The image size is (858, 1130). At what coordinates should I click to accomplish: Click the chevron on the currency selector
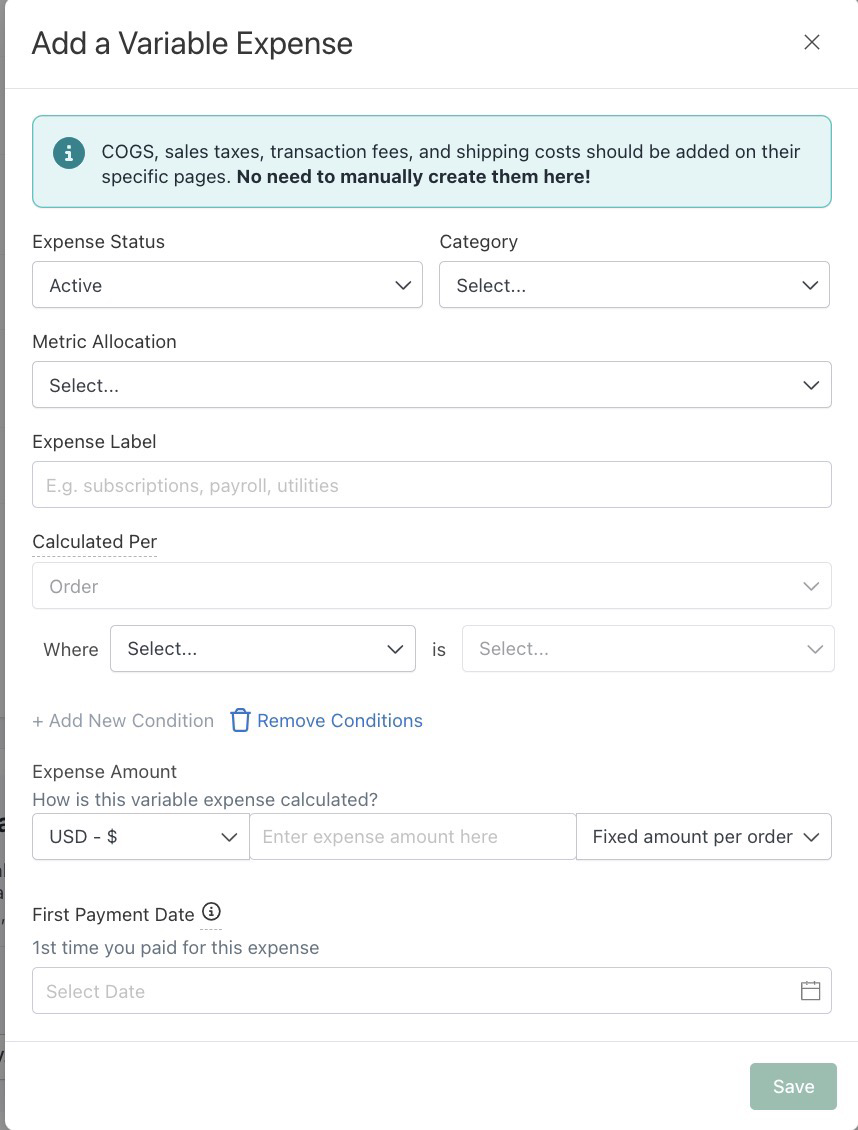(x=229, y=837)
